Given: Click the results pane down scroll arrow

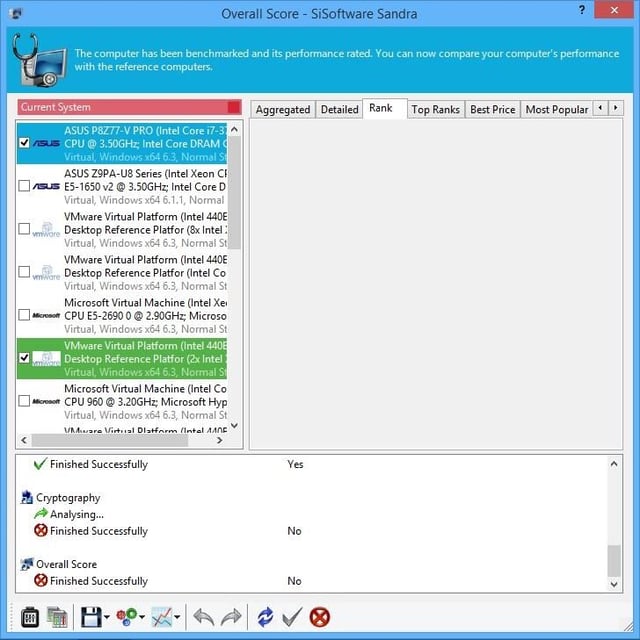Looking at the screenshot, I should point(614,584).
